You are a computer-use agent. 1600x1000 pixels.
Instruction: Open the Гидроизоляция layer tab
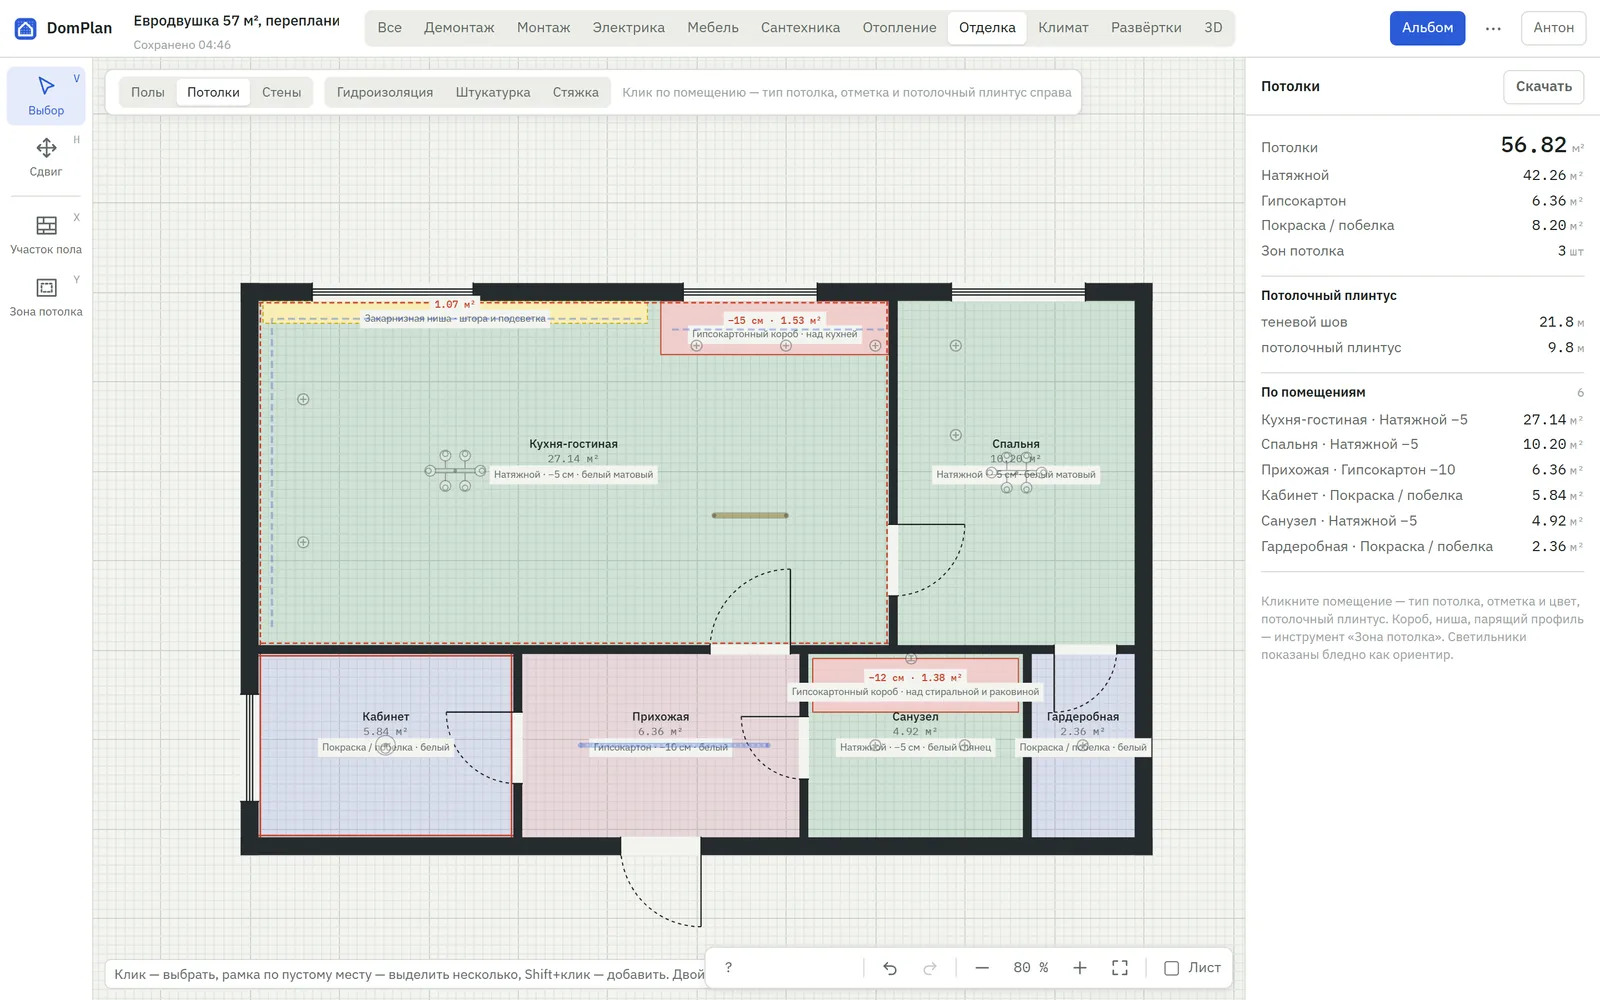pyautogui.click(x=385, y=92)
